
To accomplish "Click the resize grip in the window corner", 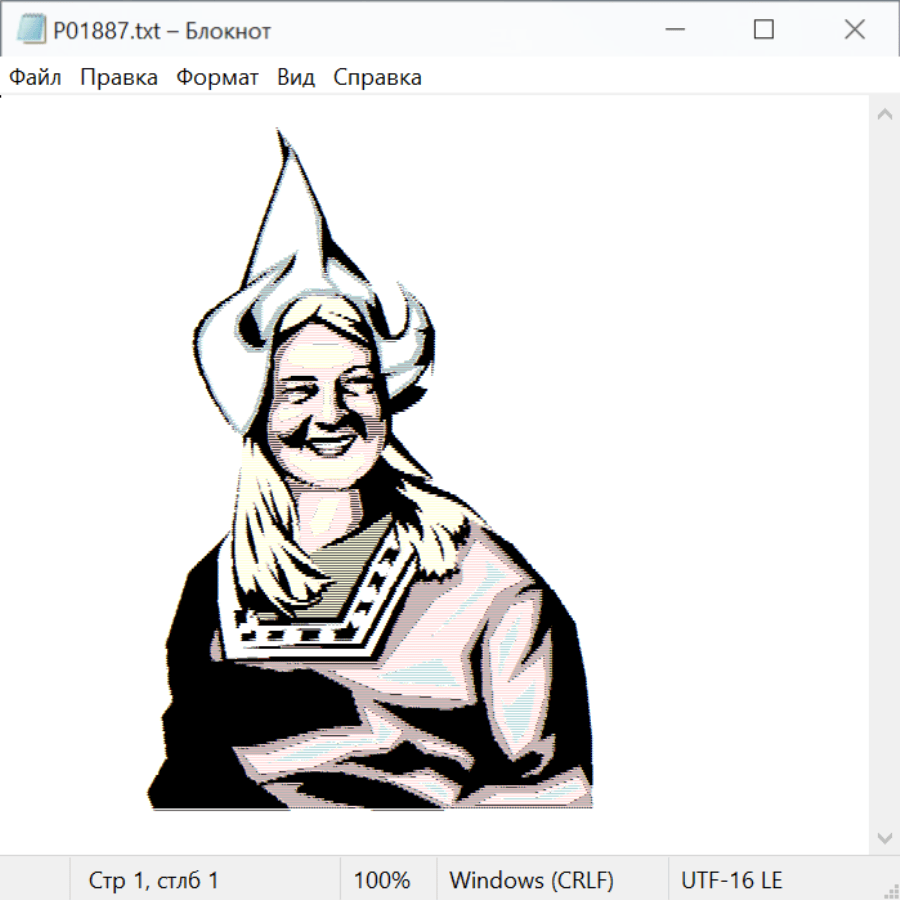I will 891,891.
